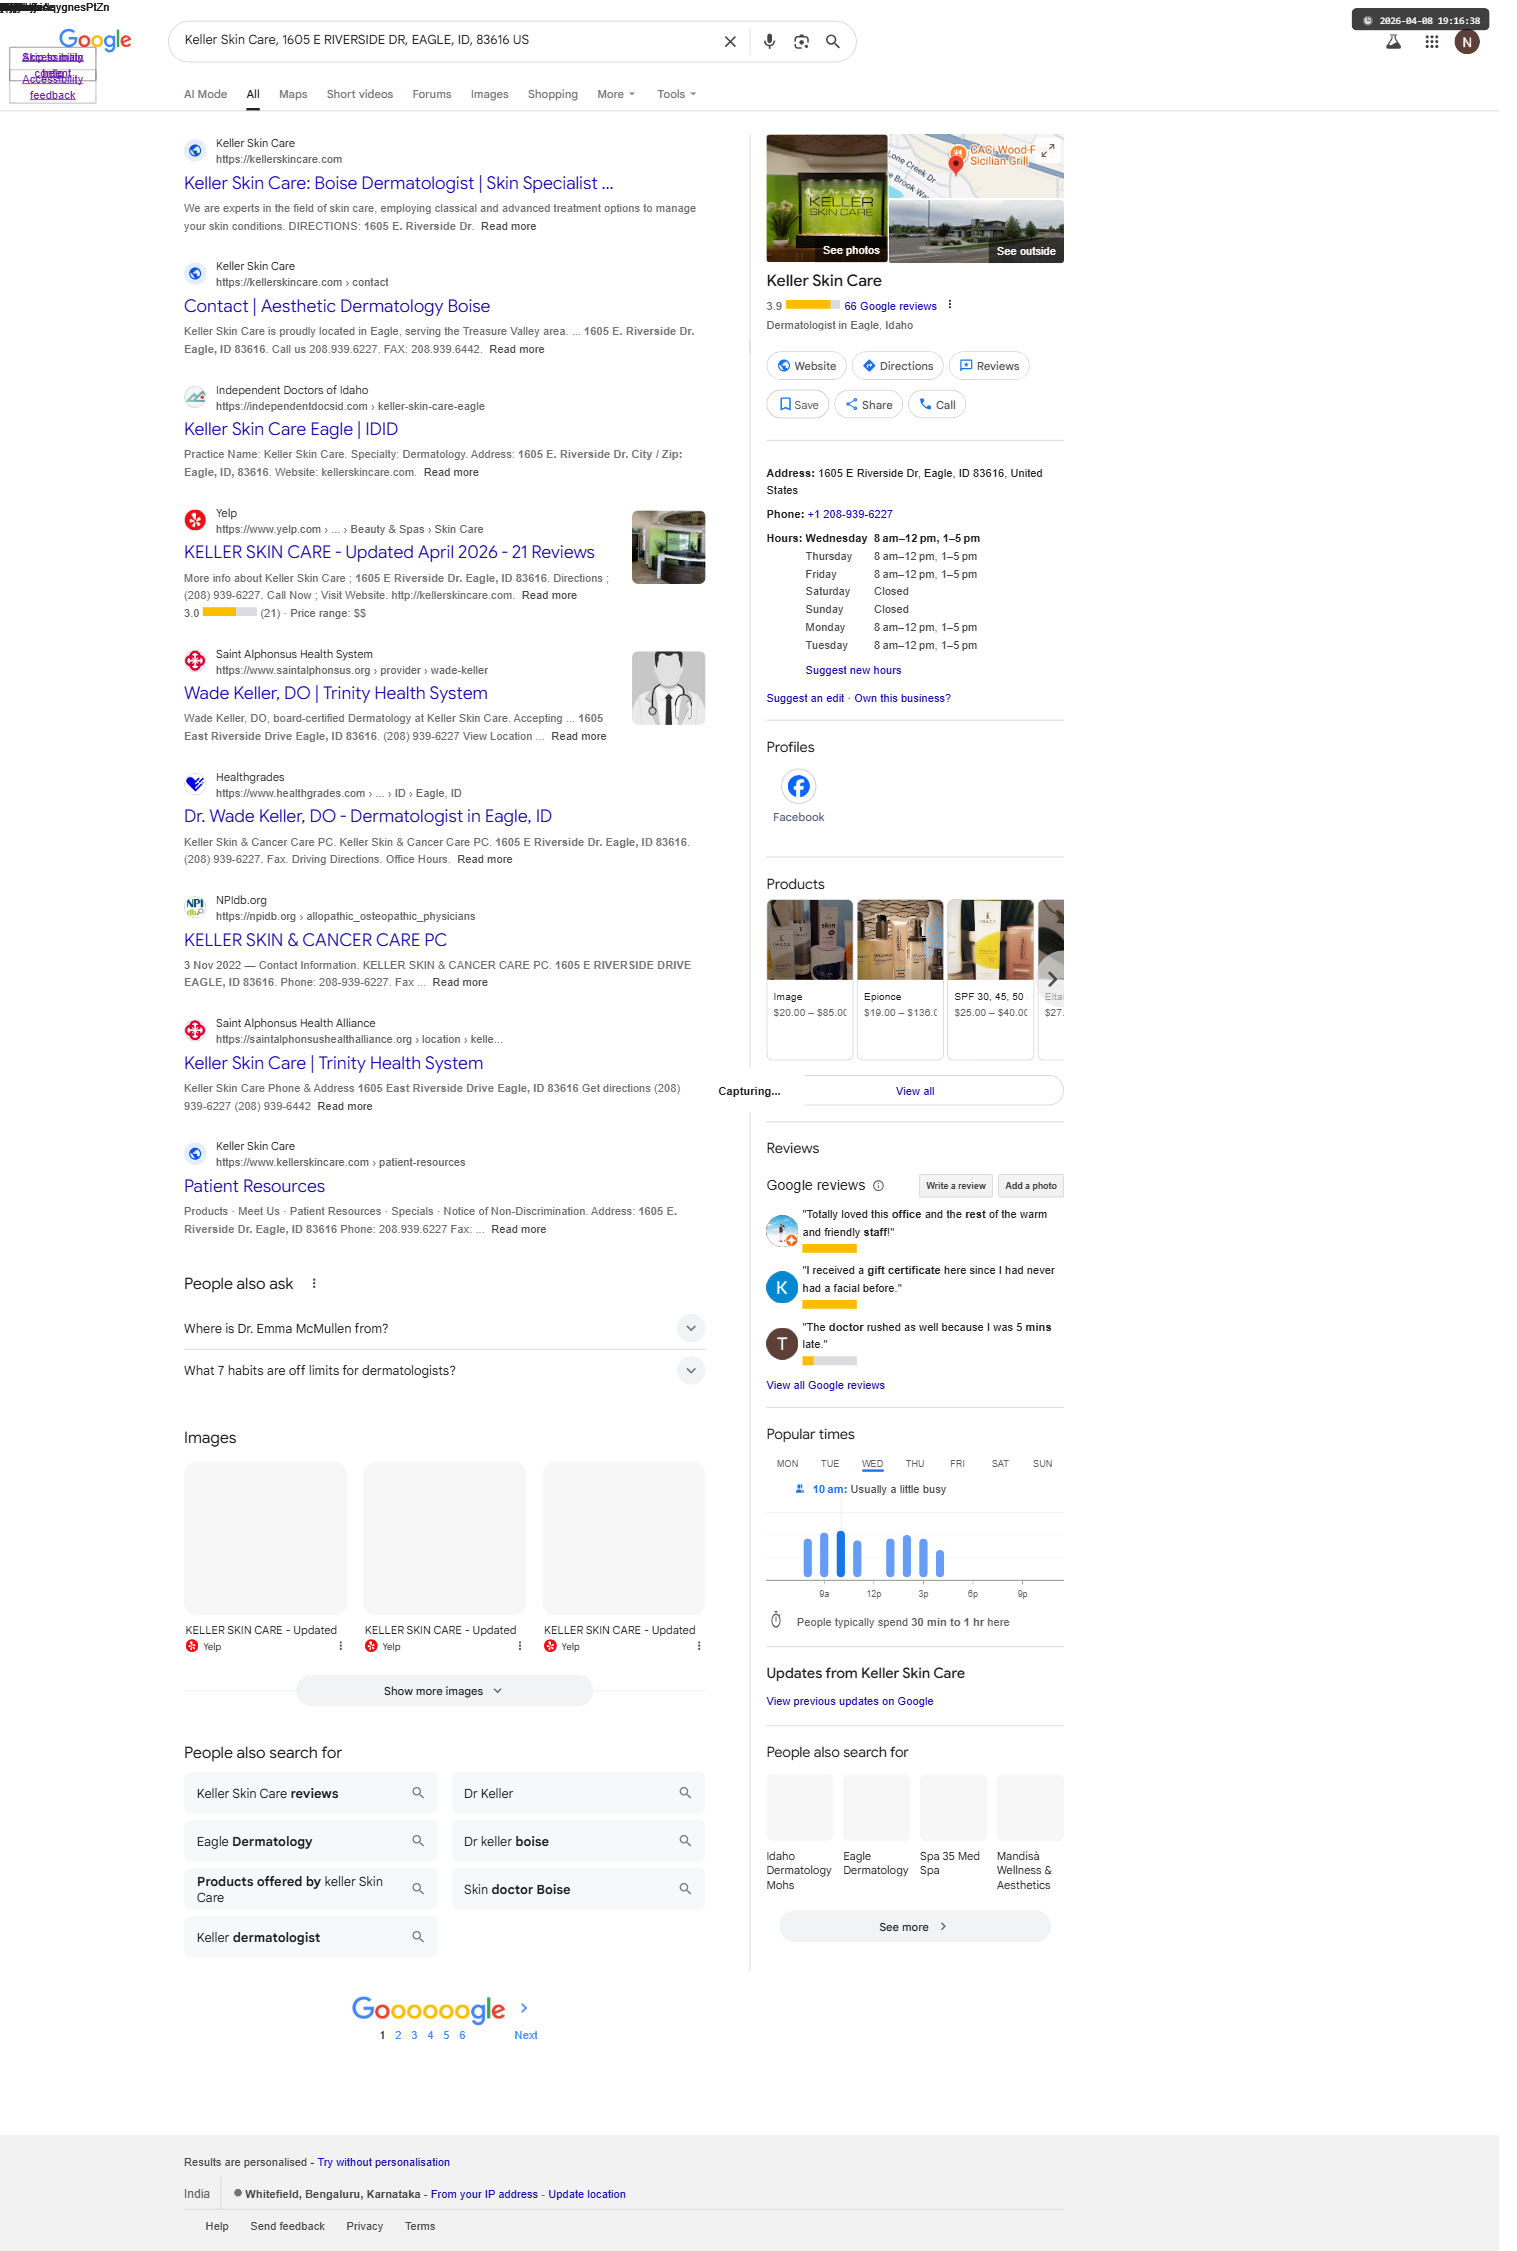Switch to Maps tab
The width and height of the screenshot is (1517, 2251).
pos(293,94)
